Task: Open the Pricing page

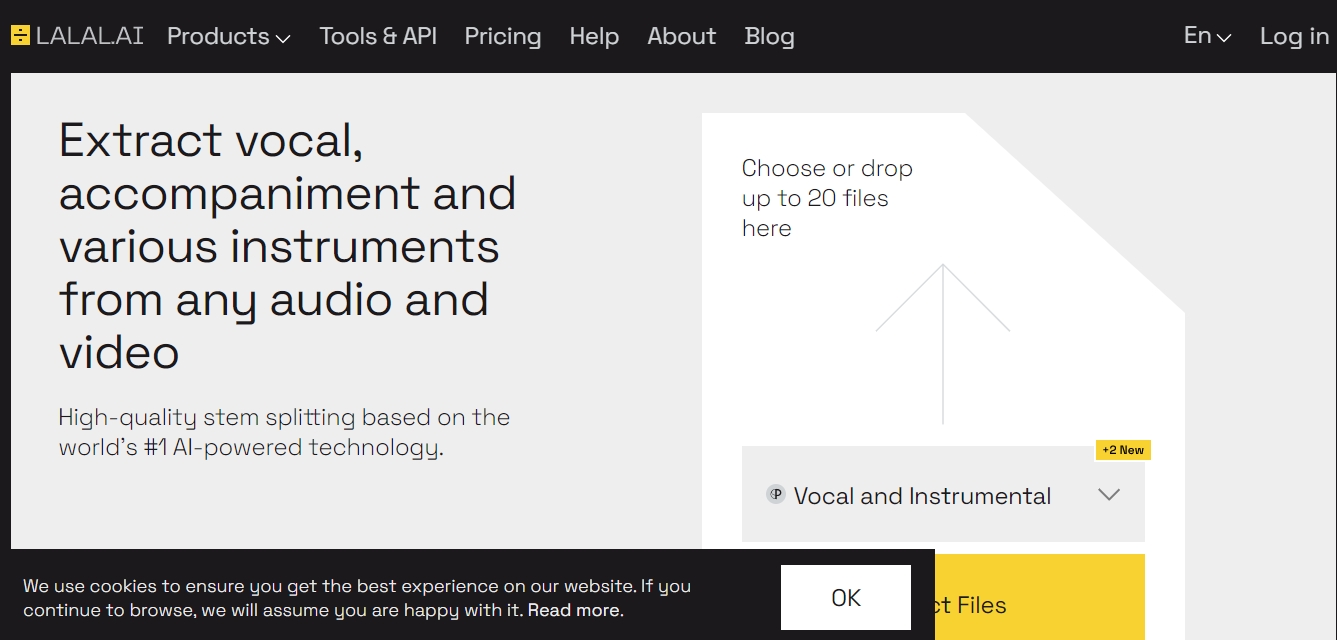Action: (503, 37)
